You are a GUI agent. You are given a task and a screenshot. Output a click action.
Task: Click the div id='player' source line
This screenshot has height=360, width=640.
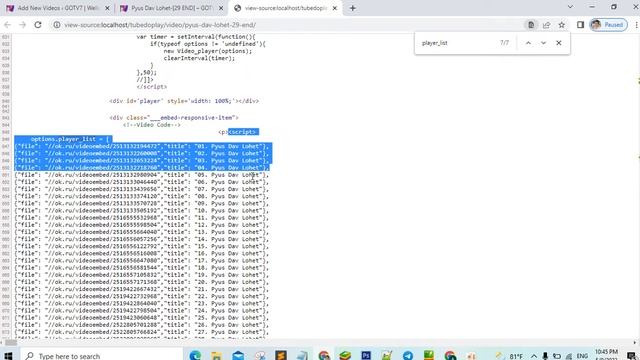(x=184, y=101)
